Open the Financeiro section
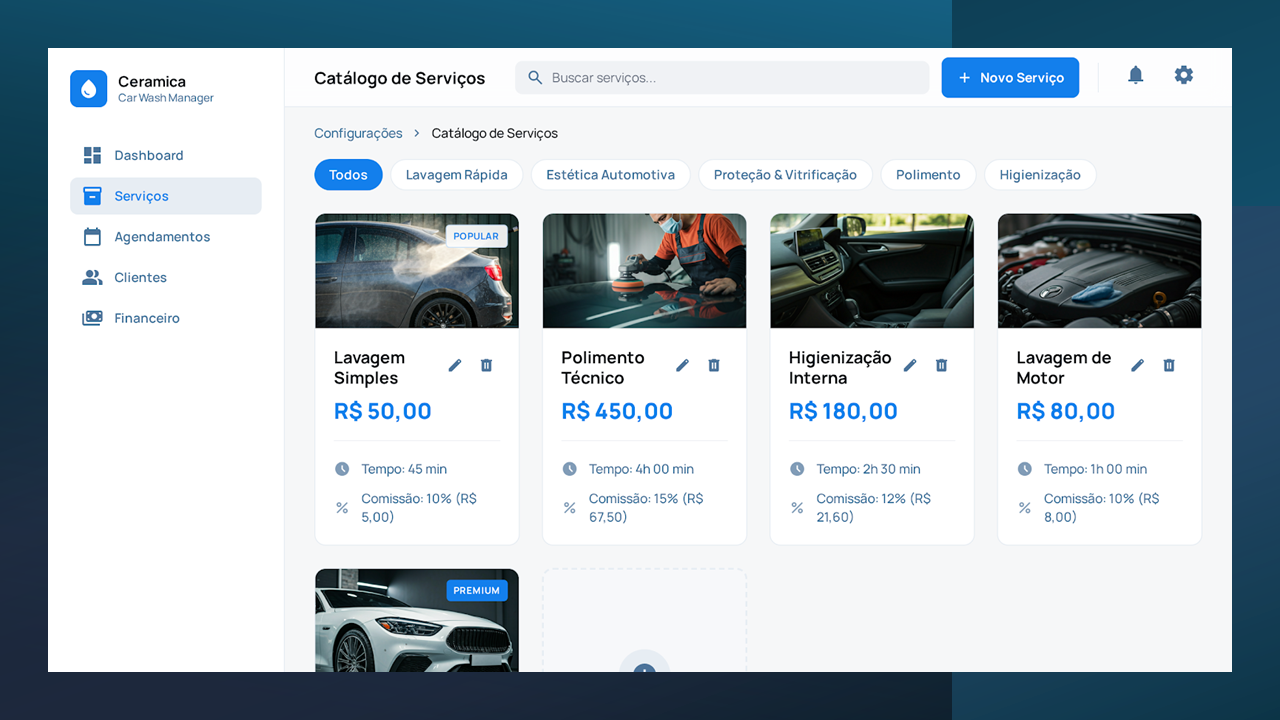 tap(147, 318)
